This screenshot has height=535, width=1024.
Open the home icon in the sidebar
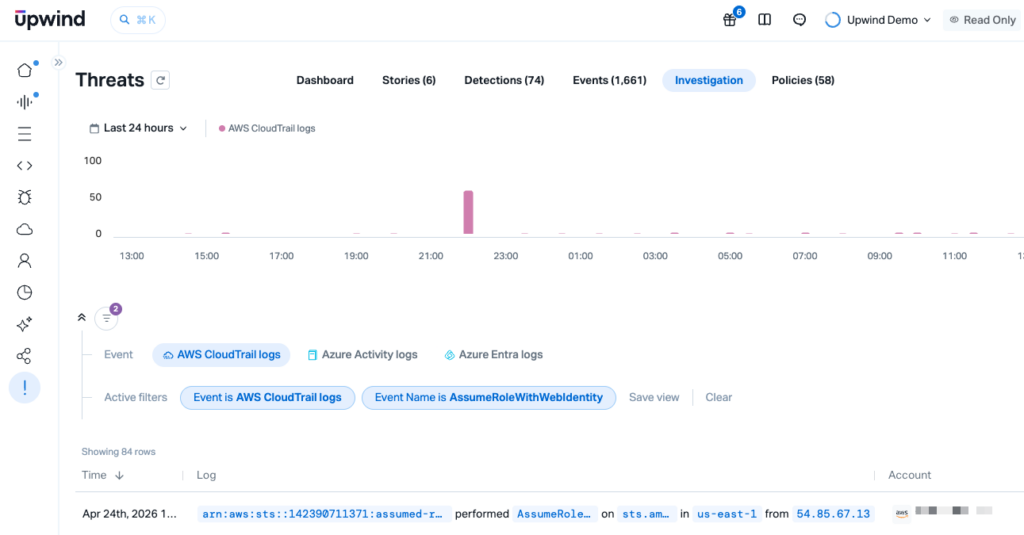coord(24,70)
